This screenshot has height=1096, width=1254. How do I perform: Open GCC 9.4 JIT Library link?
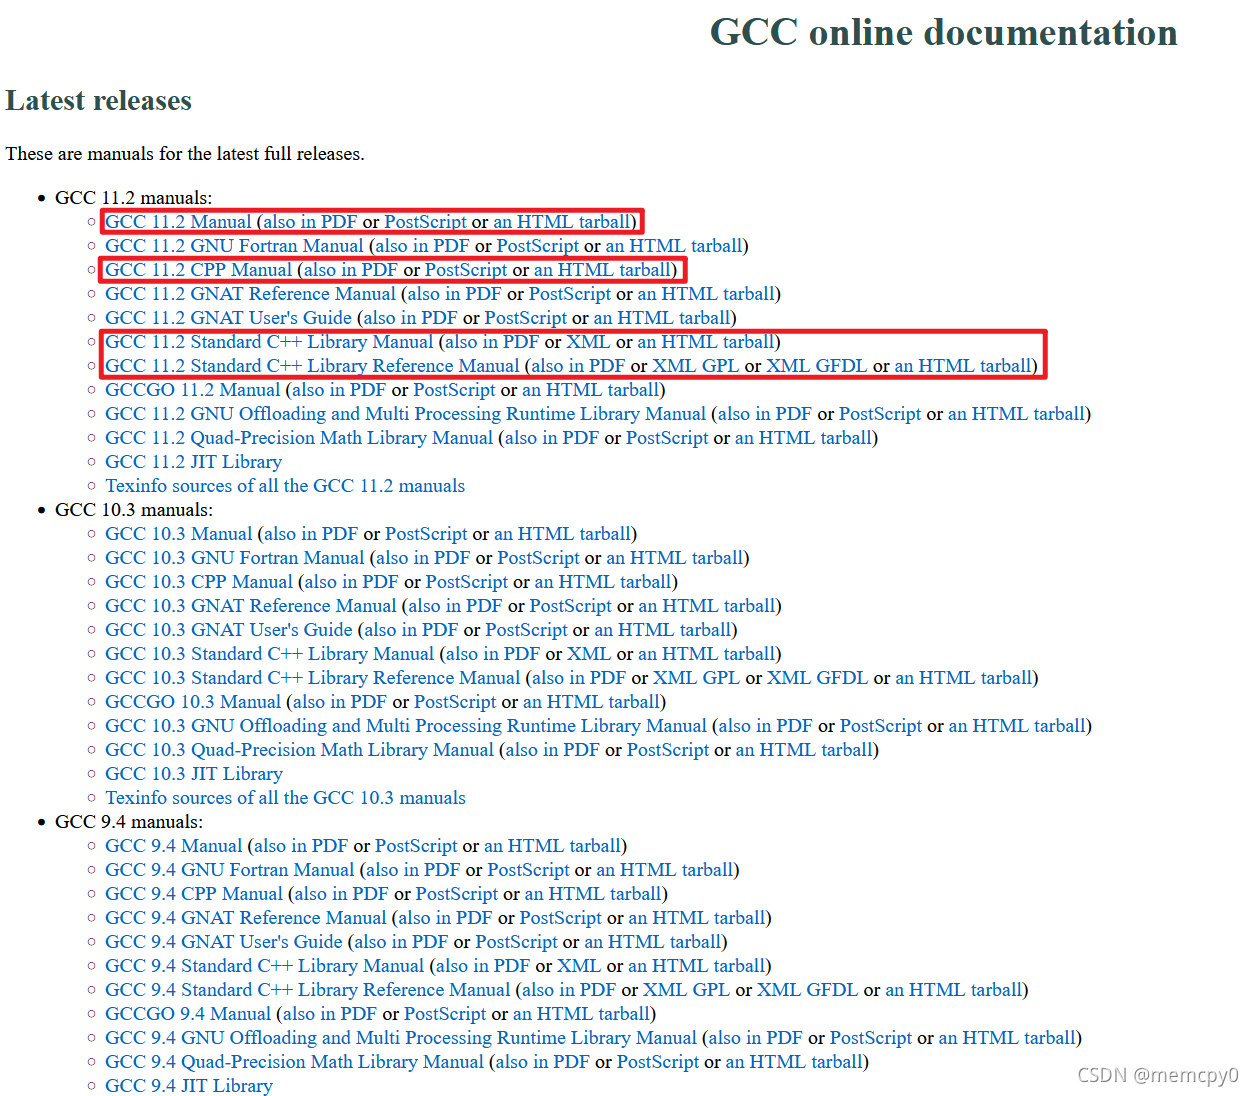(189, 1086)
